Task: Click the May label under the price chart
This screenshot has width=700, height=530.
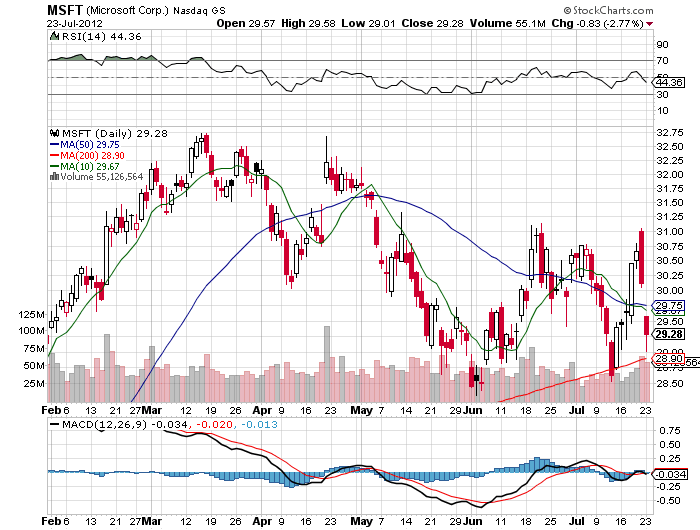Action: click(361, 410)
